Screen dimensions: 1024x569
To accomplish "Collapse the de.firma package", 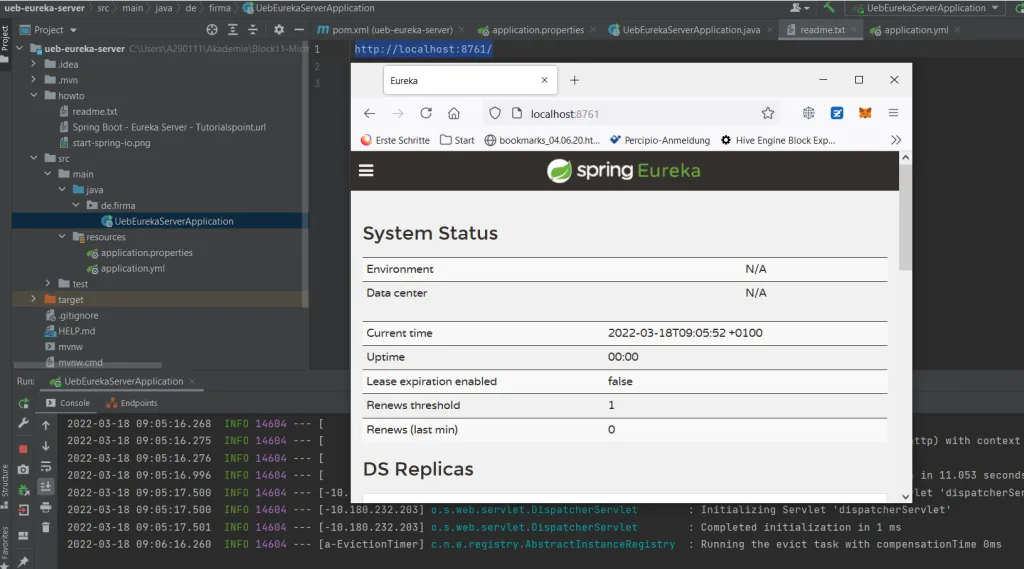I will [76, 205].
